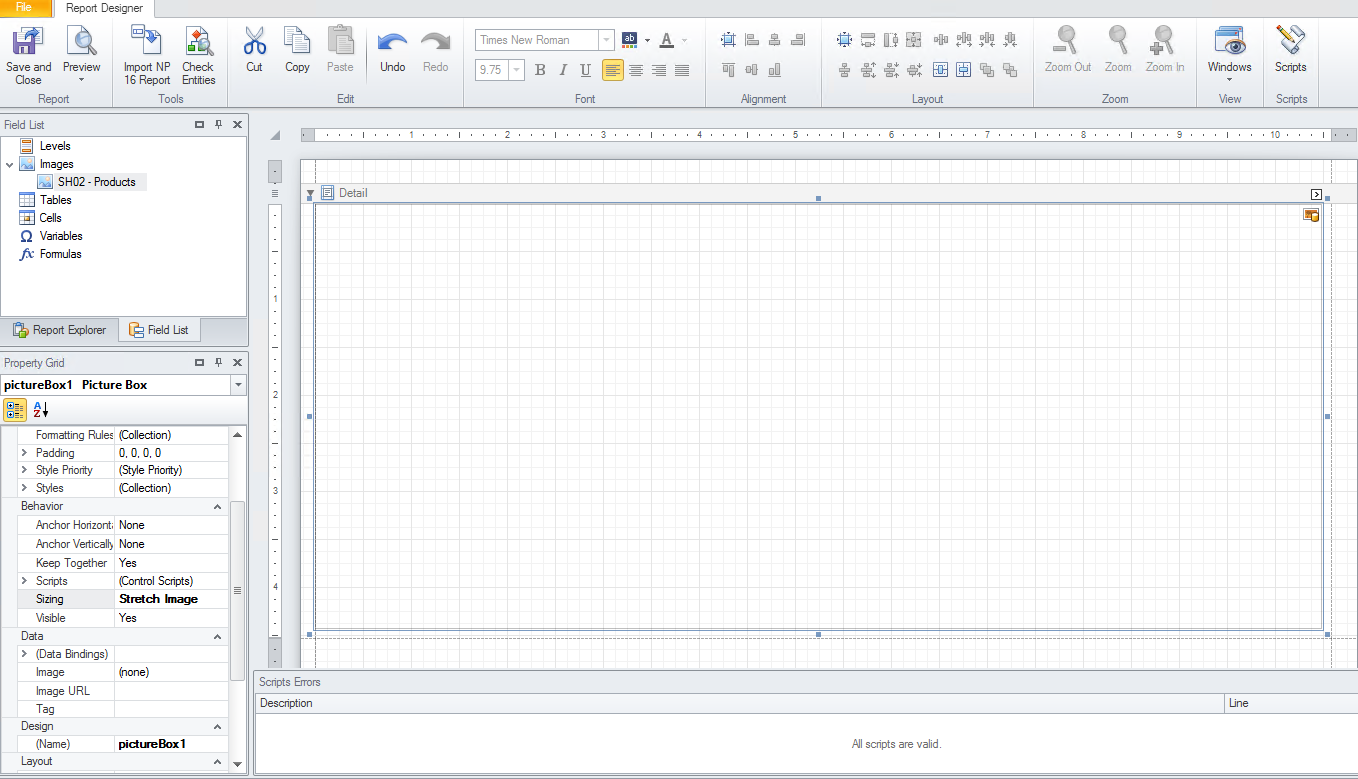This screenshot has width=1358, height=779.
Task: Open the pictureBox1 object selector dropdown
Action: pyautogui.click(x=238, y=385)
